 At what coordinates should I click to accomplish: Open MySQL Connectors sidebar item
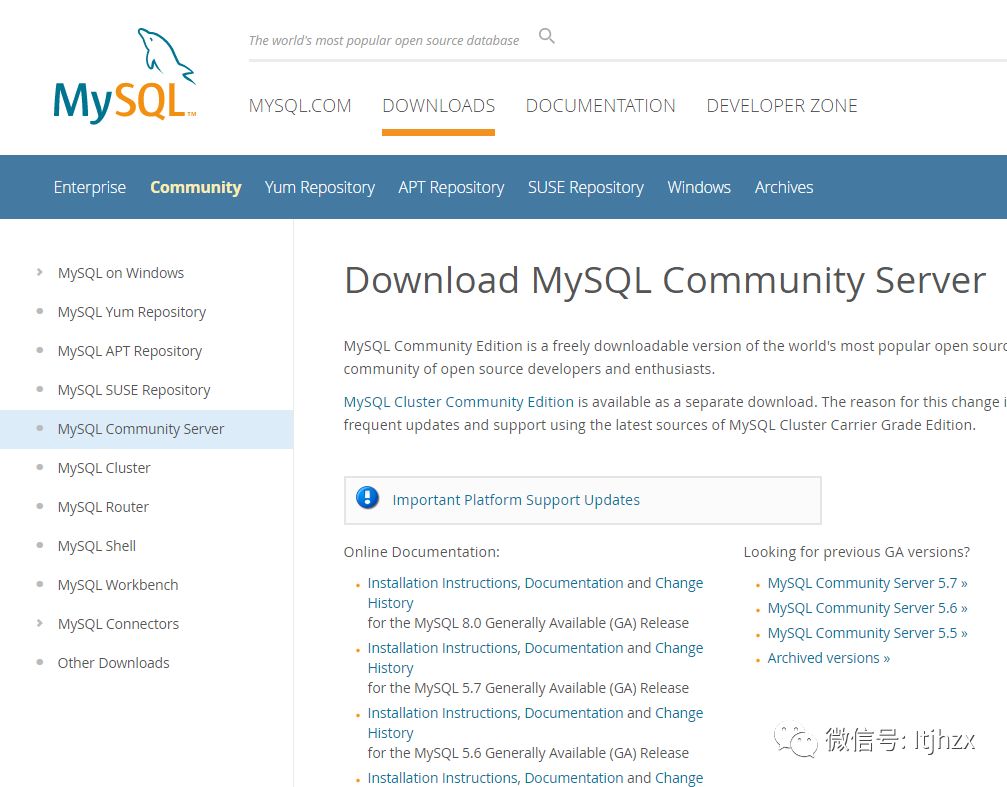(x=118, y=624)
